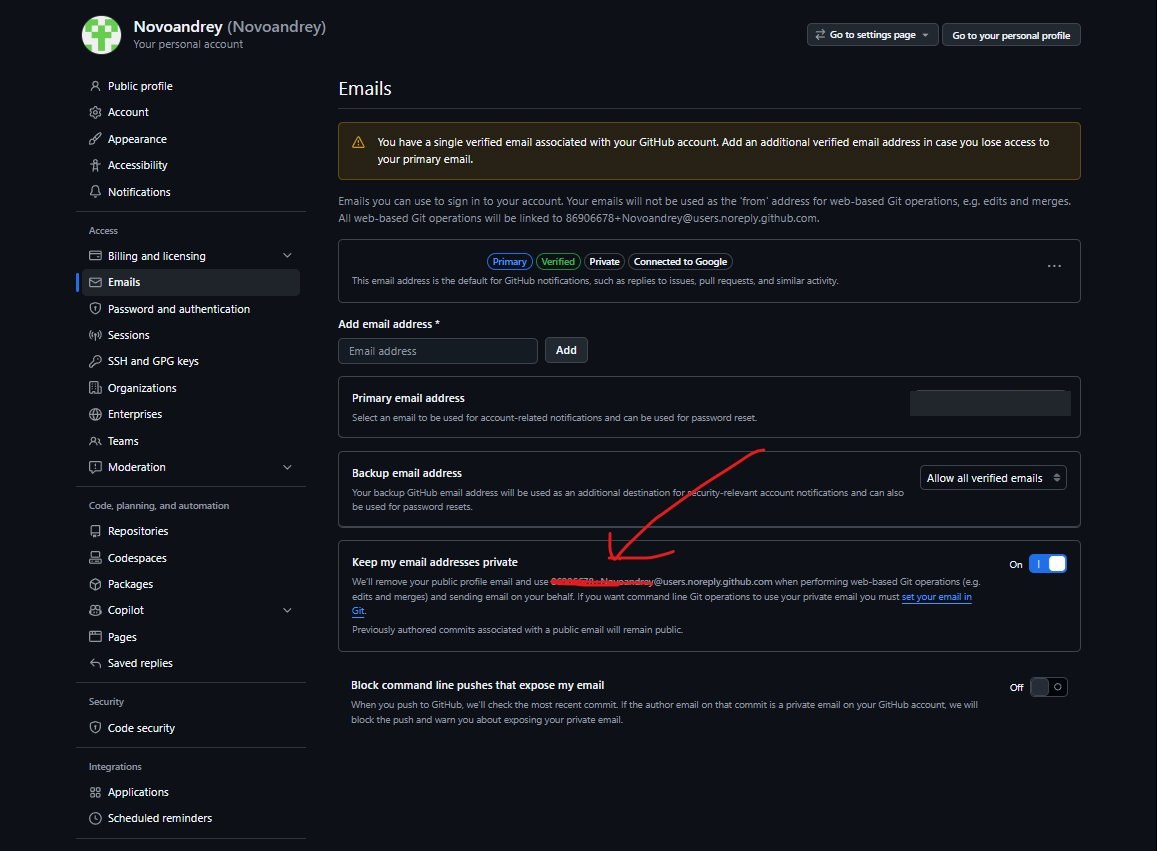Open SSH and GPG keys page
Image resolution: width=1157 pixels, height=851 pixels.
tap(153, 361)
